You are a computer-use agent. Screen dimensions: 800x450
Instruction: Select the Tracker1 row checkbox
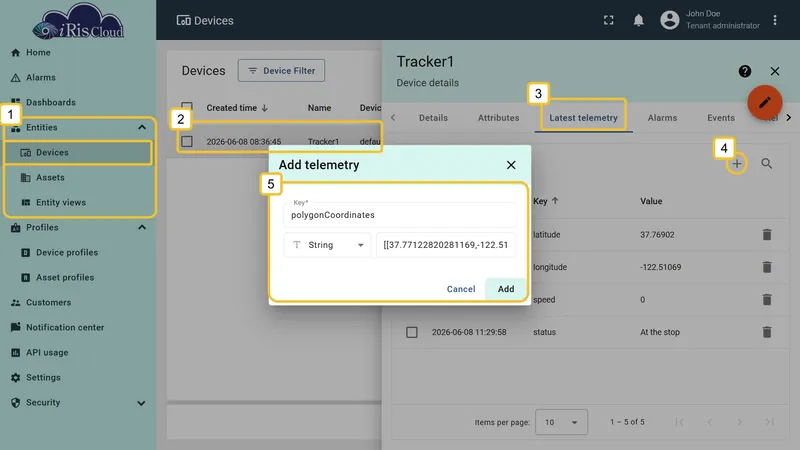[x=187, y=141]
